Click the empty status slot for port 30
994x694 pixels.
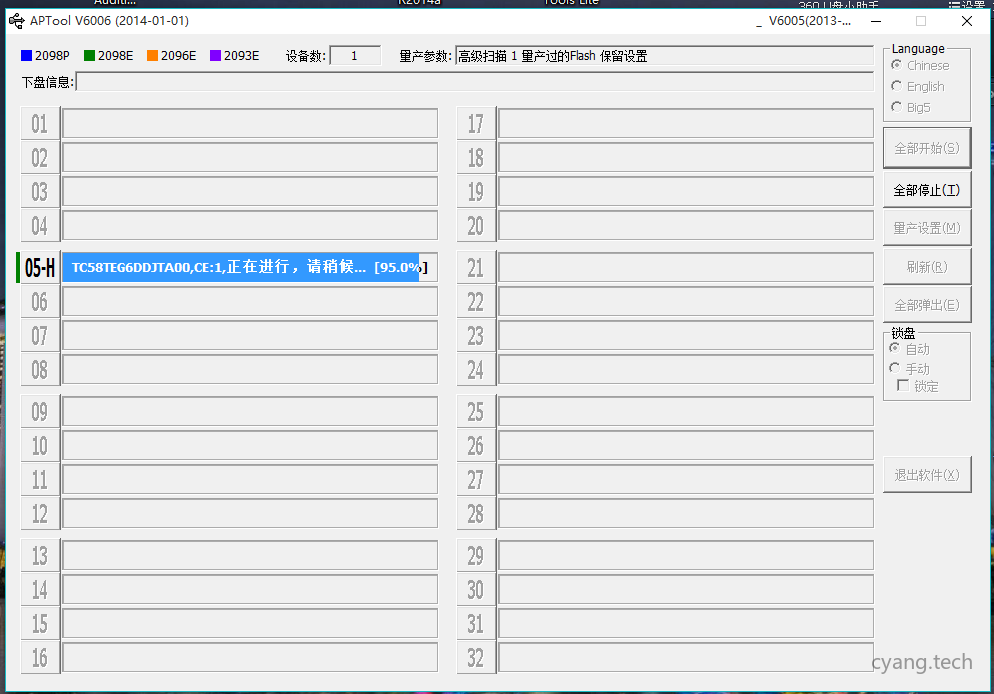pyautogui.click(x=686, y=589)
